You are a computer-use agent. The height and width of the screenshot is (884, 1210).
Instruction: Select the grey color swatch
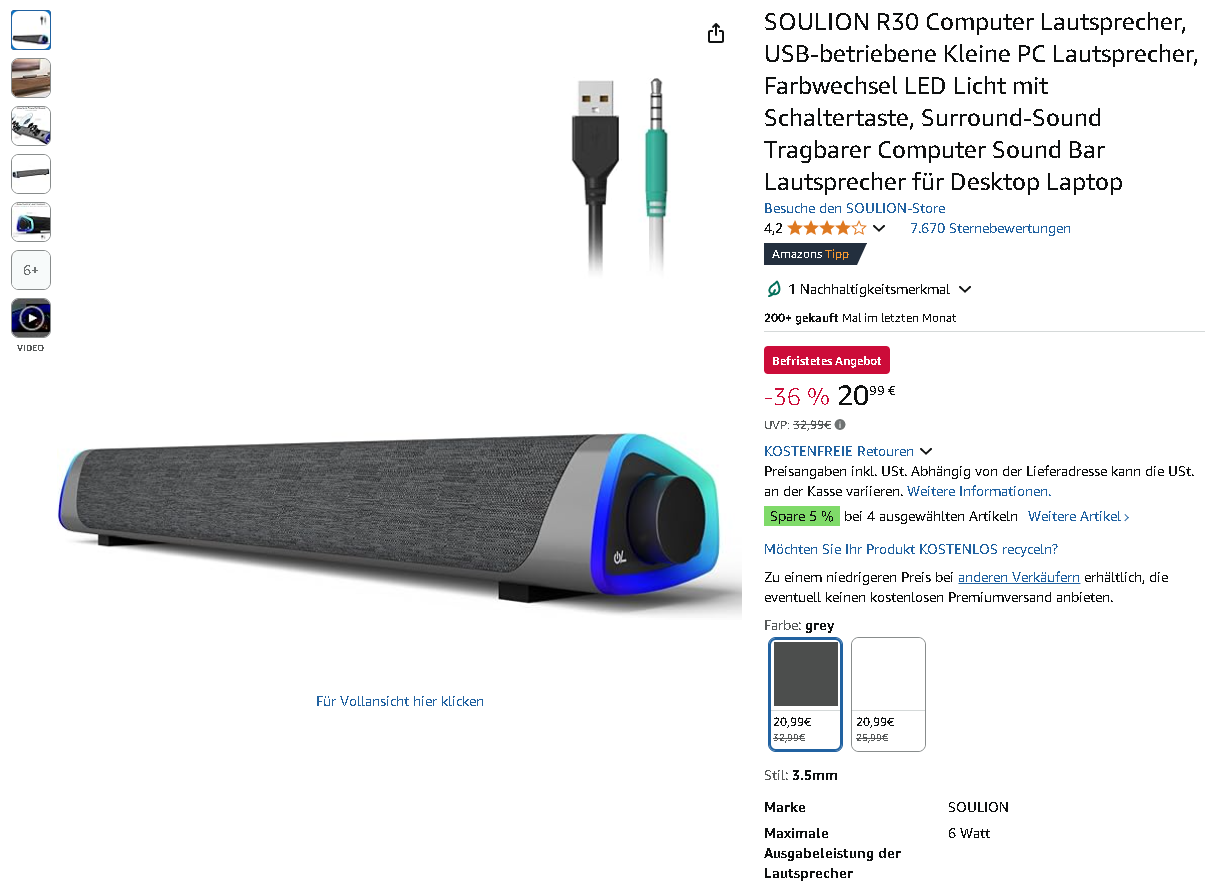tap(806, 694)
